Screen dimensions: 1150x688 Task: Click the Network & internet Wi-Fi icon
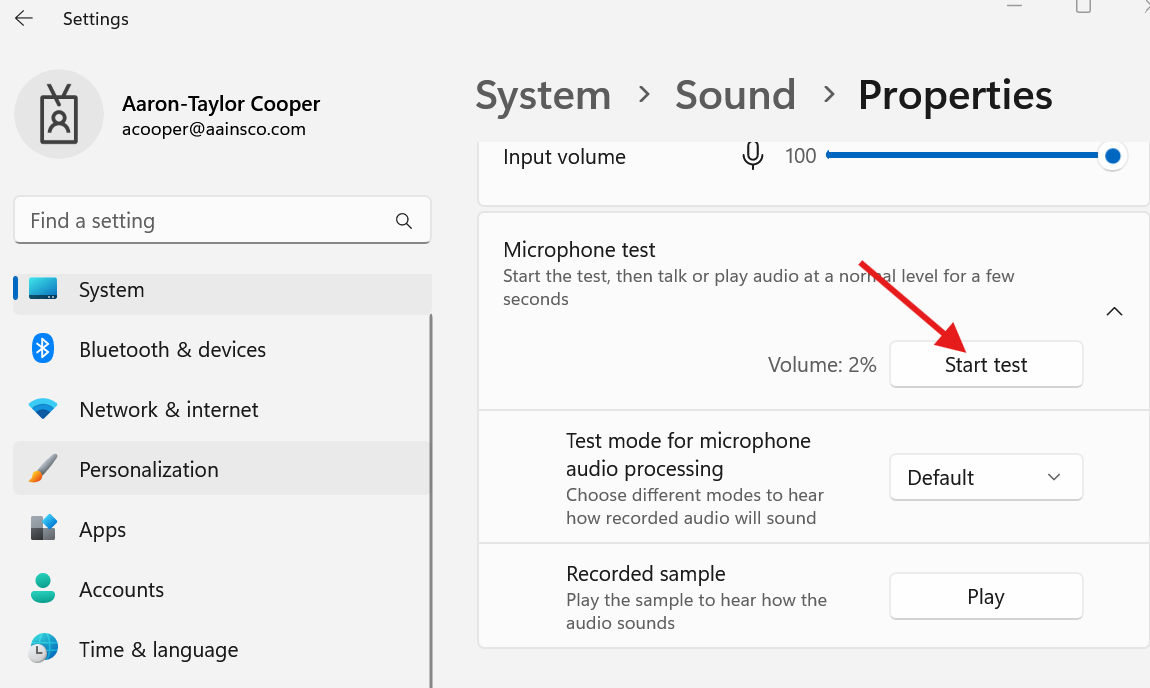pos(43,409)
